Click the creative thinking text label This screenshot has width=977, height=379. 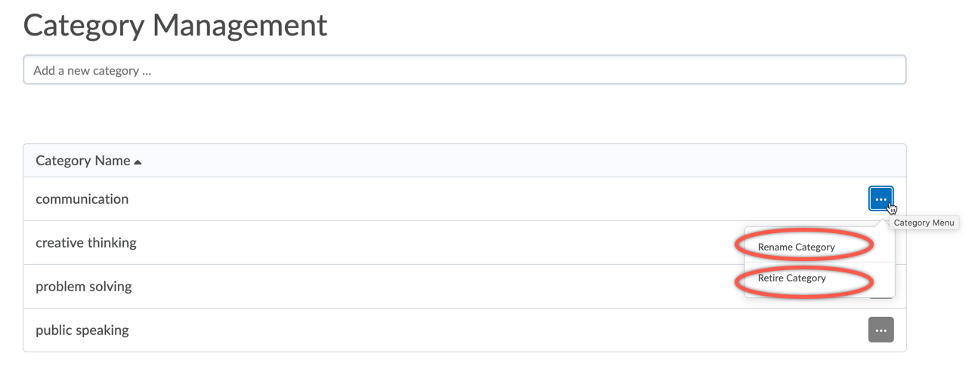pyautogui.click(x=86, y=242)
